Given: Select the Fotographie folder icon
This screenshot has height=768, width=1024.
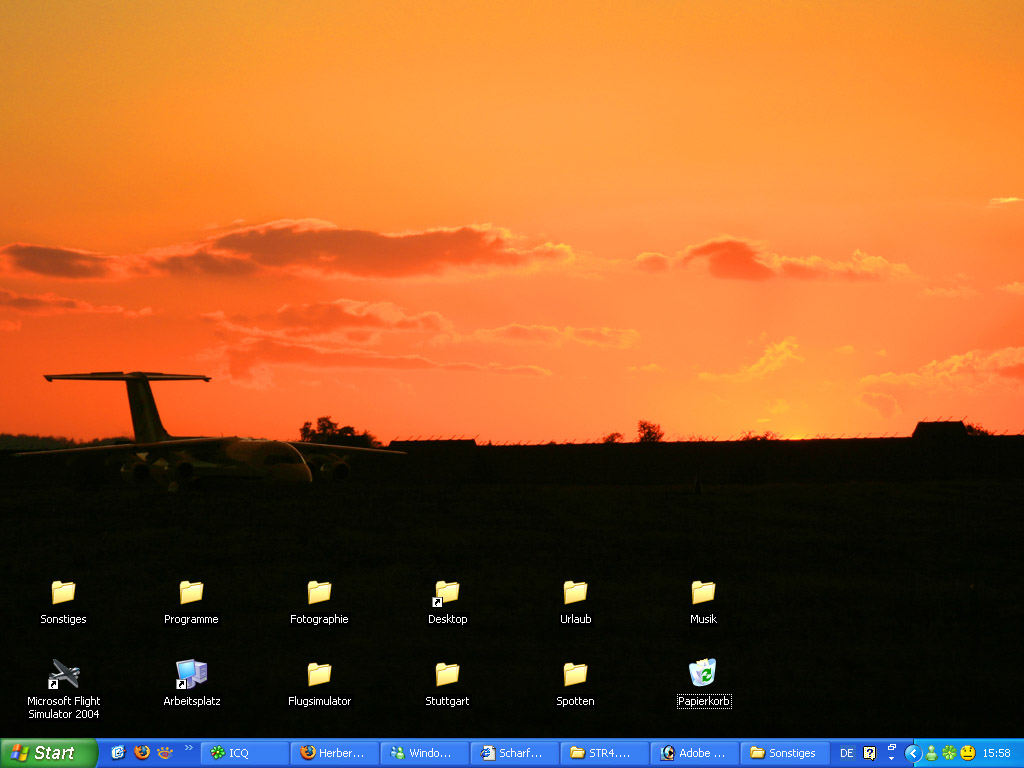Looking at the screenshot, I should pos(319,593).
